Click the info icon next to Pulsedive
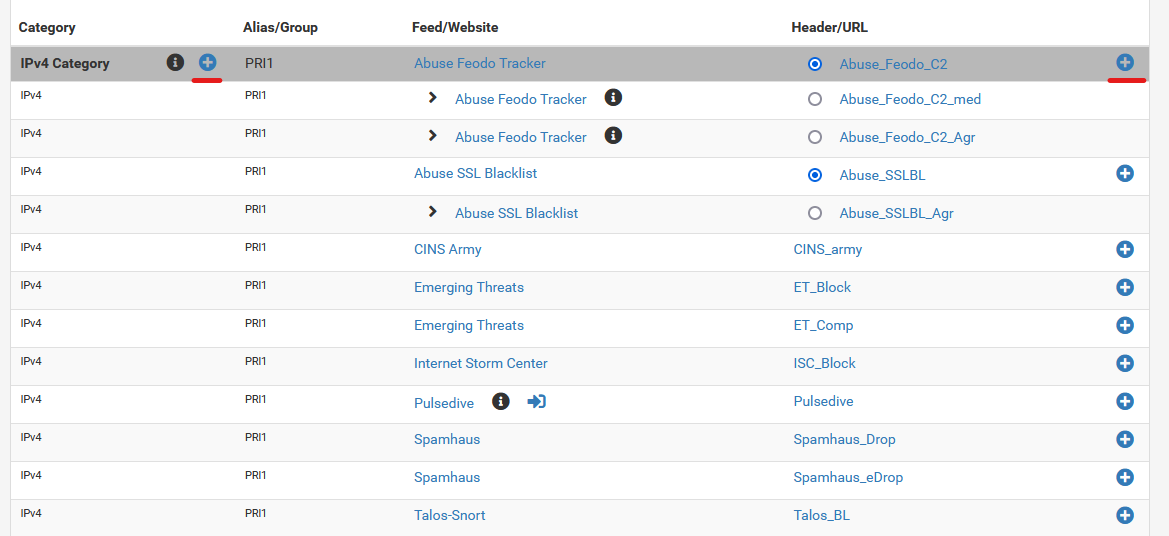The height and width of the screenshot is (536, 1169). click(x=501, y=402)
